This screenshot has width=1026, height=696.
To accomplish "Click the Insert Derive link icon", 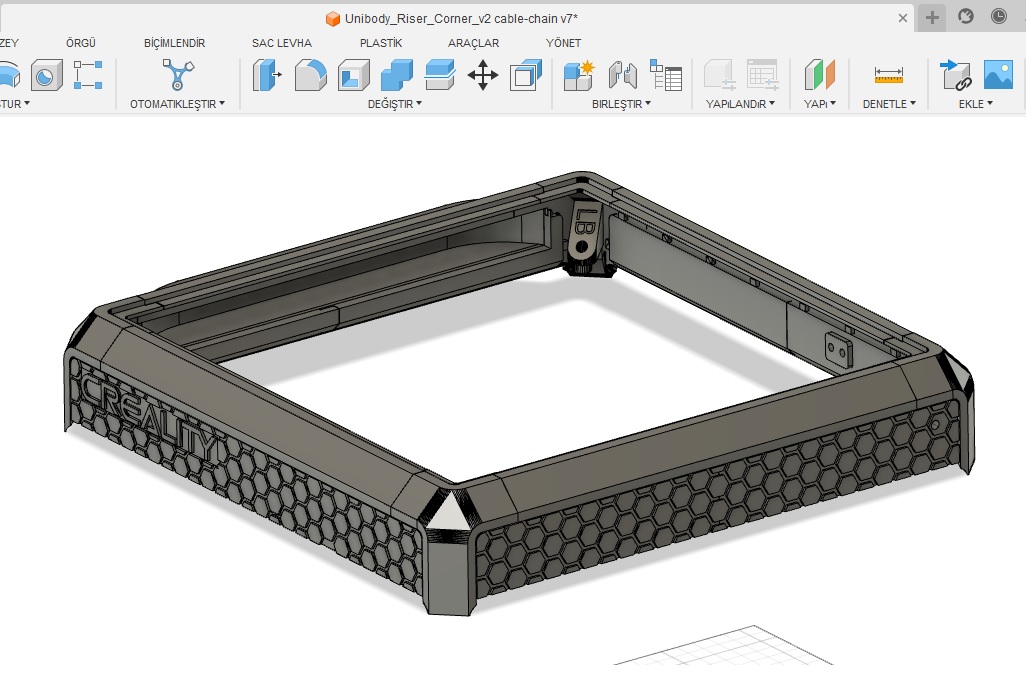I will click(x=955, y=75).
